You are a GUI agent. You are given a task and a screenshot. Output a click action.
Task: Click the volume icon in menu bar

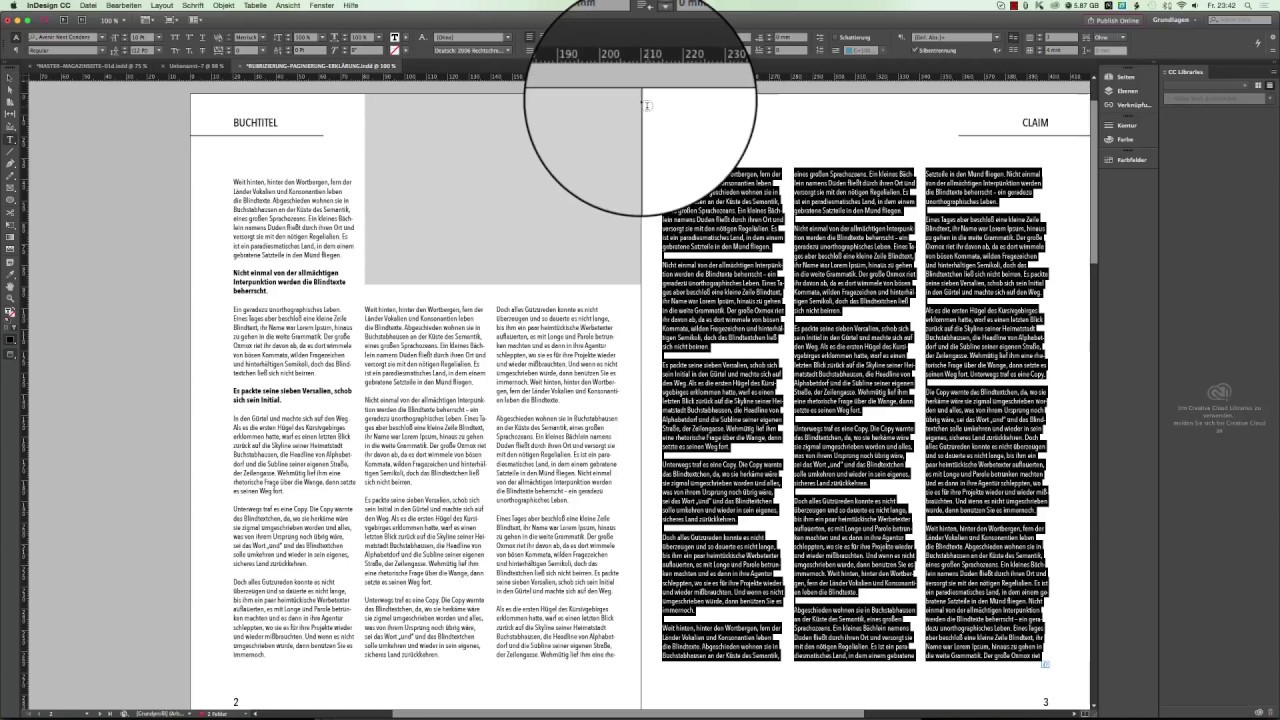point(1194,6)
